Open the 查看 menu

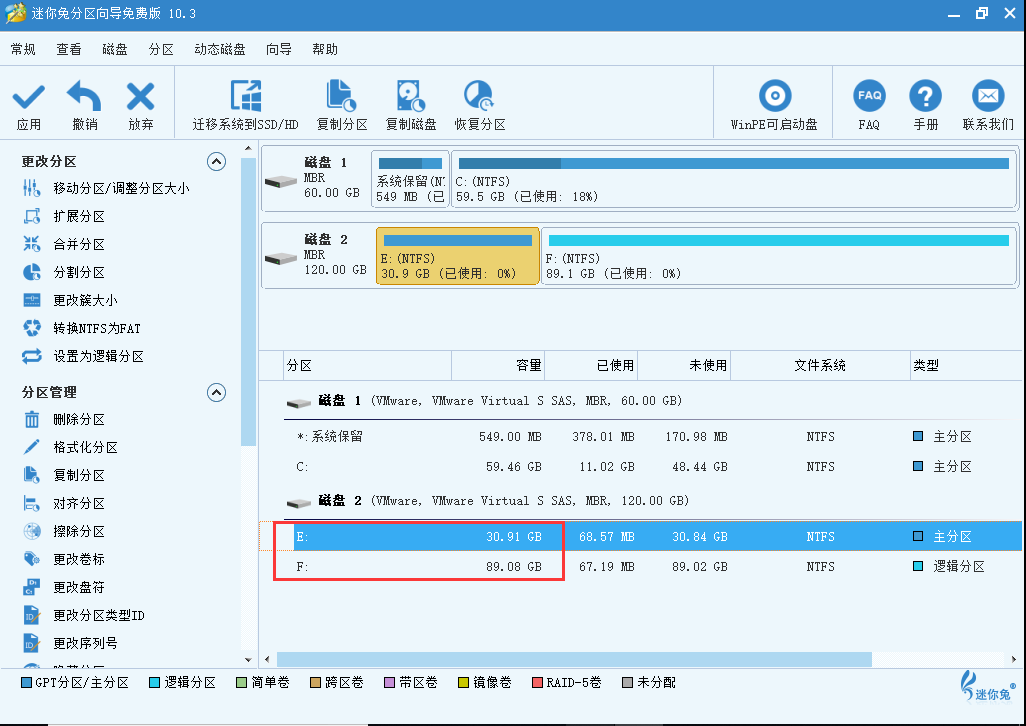click(69, 49)
